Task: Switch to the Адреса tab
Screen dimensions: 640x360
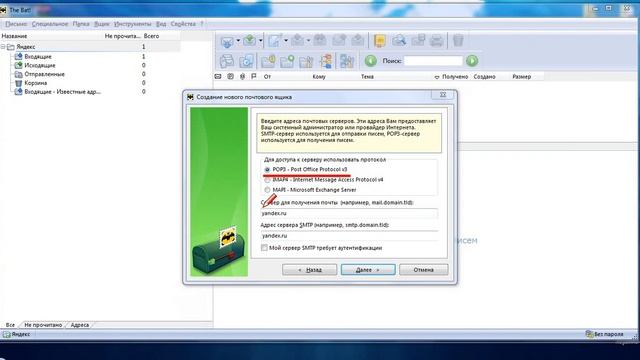Action: tap(80, 325)
